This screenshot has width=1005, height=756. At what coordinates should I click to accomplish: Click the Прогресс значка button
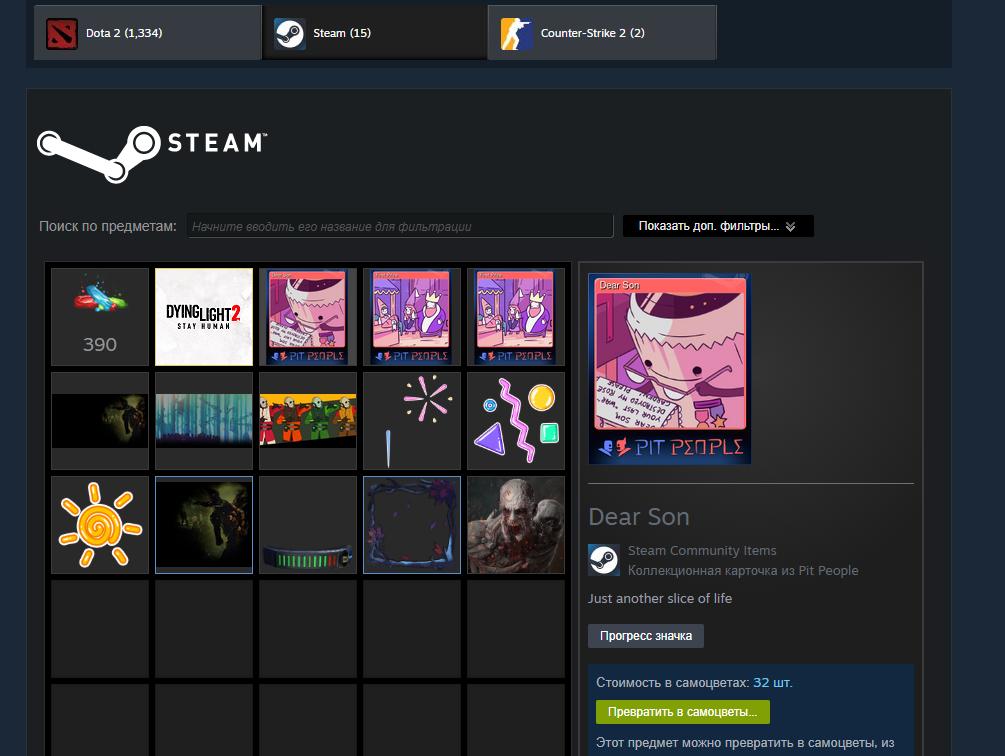click(646, 636)
